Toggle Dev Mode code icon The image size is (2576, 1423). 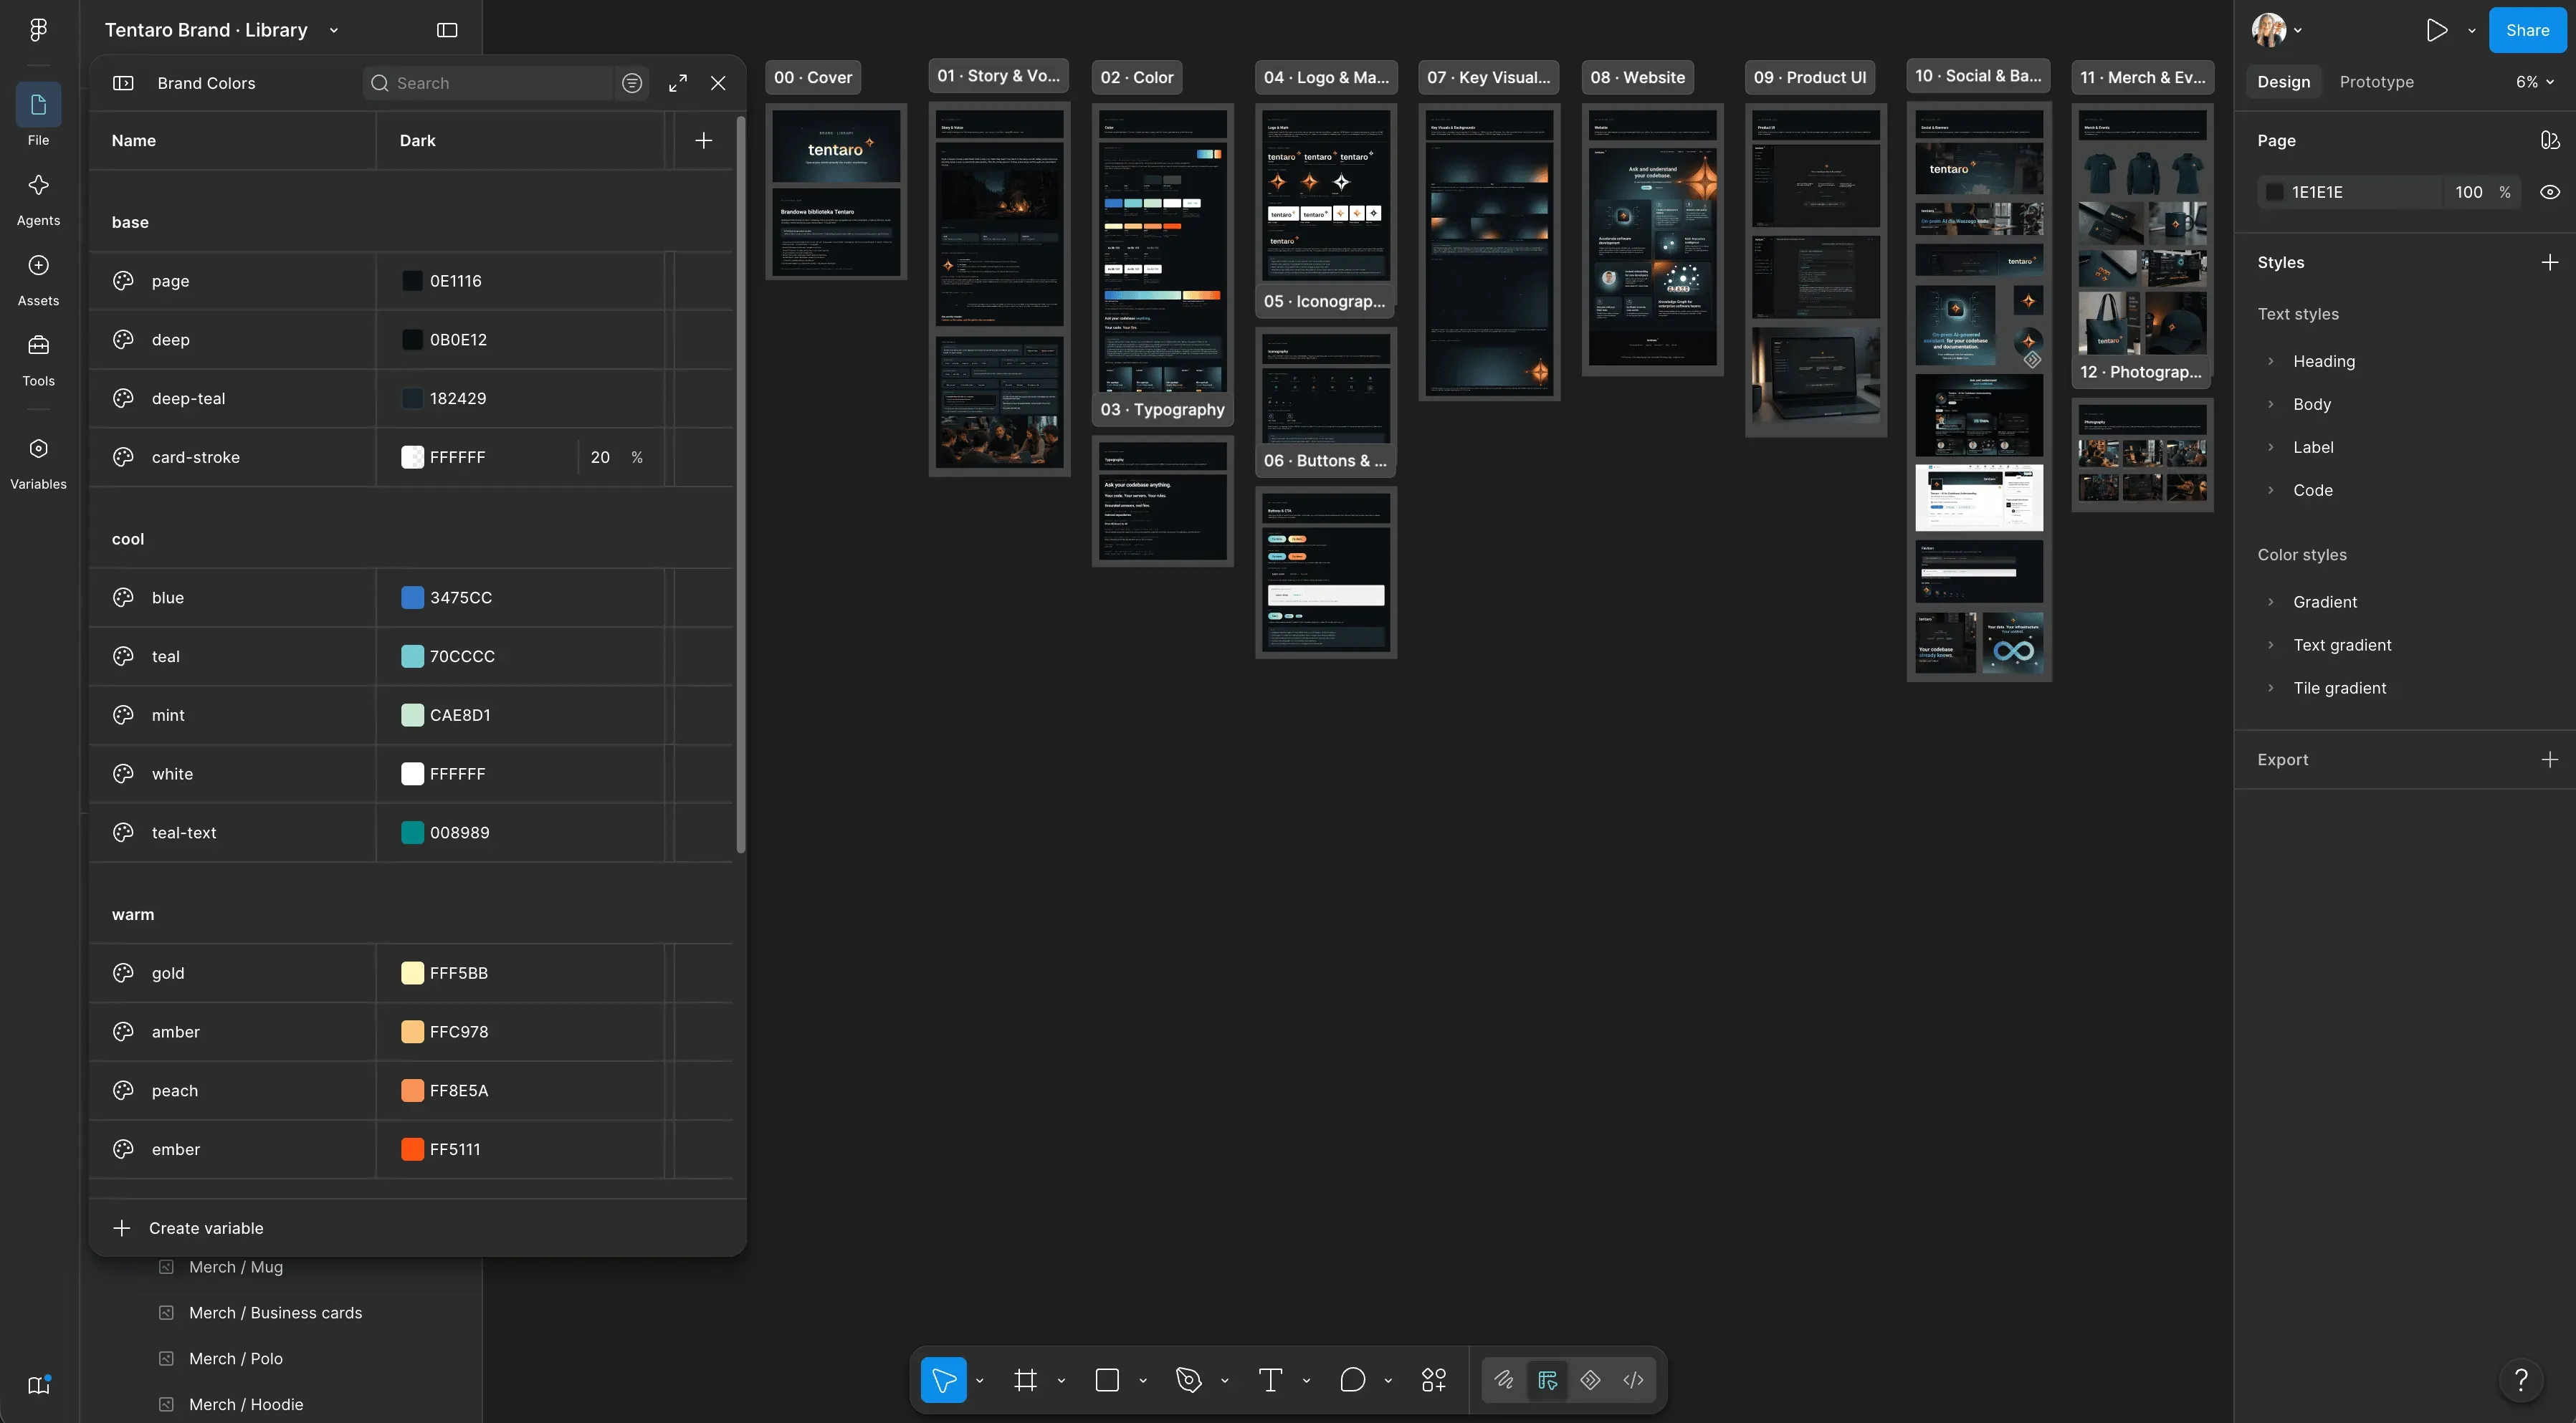[x=1633, y=1380]
